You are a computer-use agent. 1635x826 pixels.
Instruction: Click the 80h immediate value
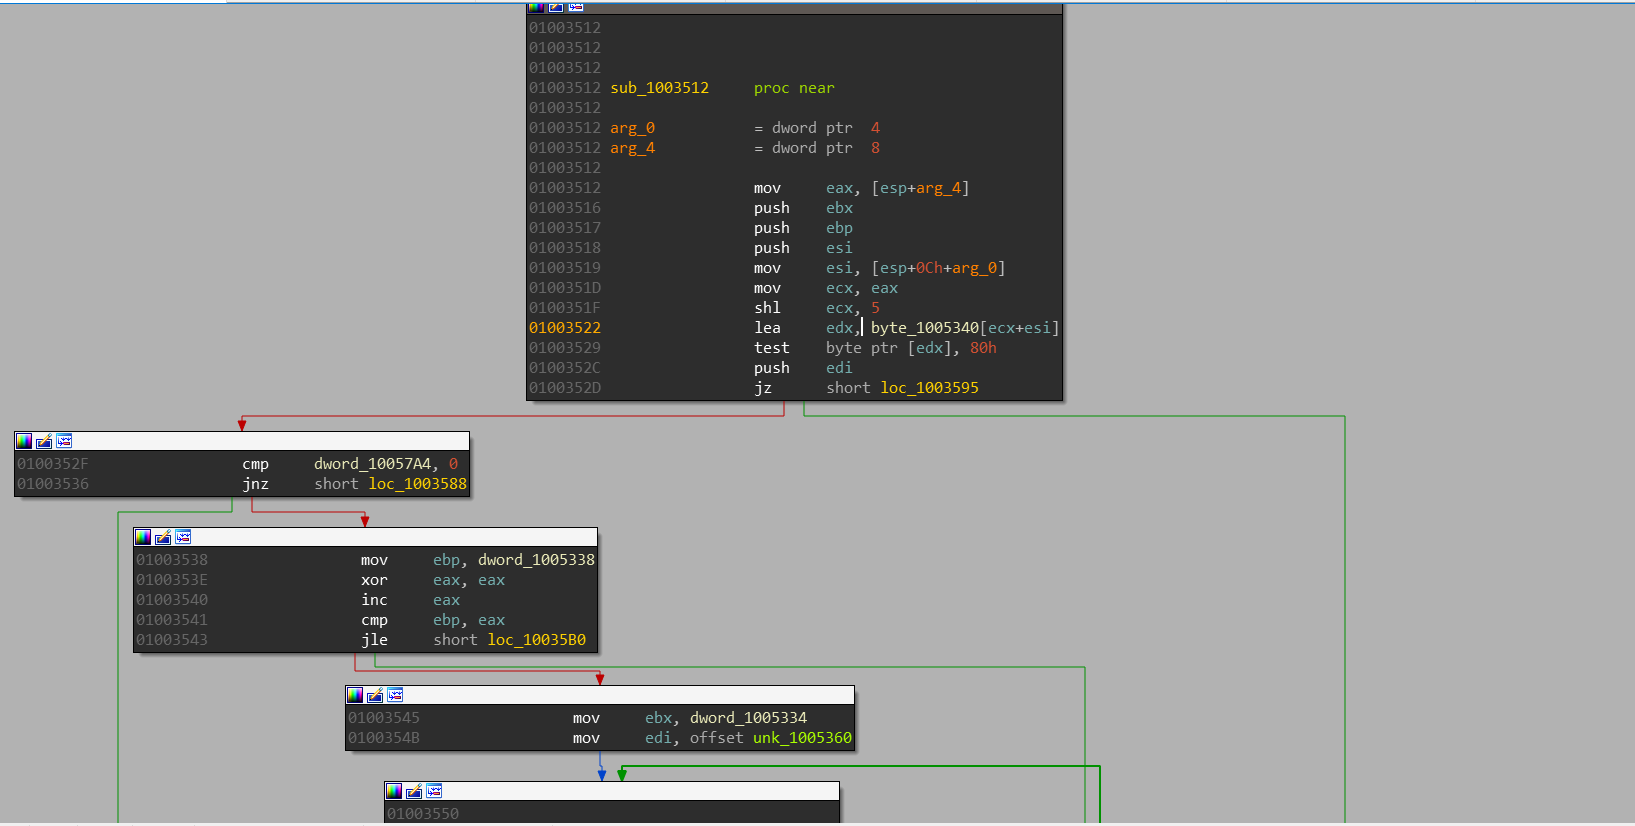[983, 348]
